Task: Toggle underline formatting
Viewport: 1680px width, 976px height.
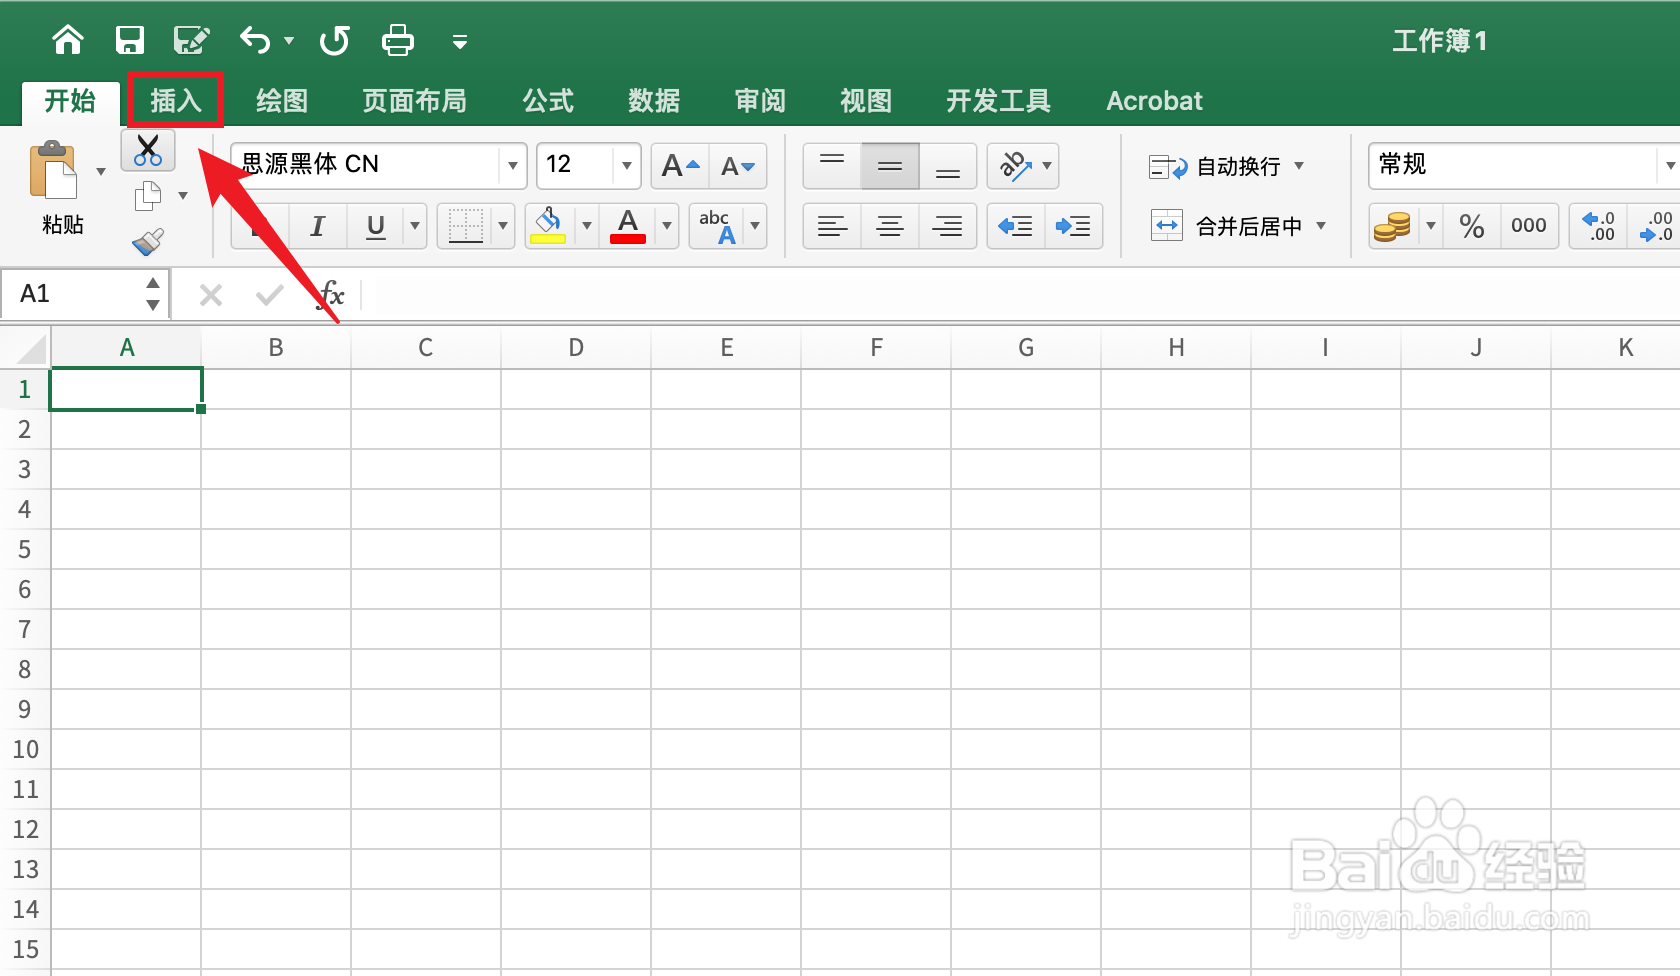Action: [x=376, y=226]
